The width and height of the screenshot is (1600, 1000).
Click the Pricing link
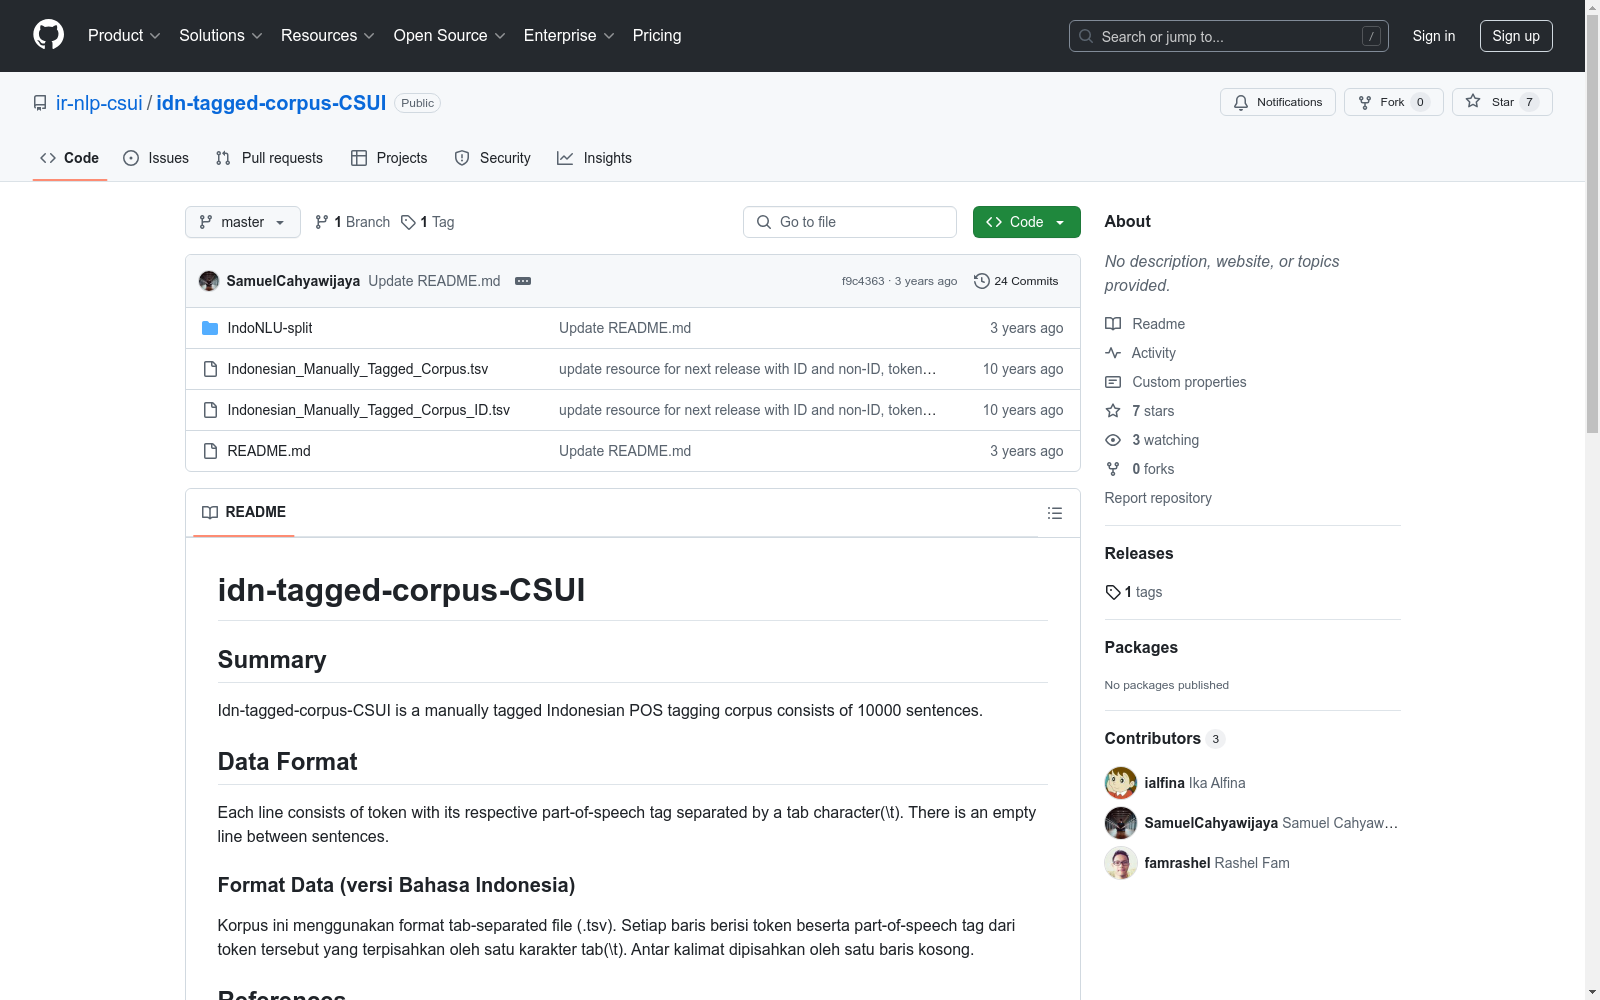click(657, 36)
